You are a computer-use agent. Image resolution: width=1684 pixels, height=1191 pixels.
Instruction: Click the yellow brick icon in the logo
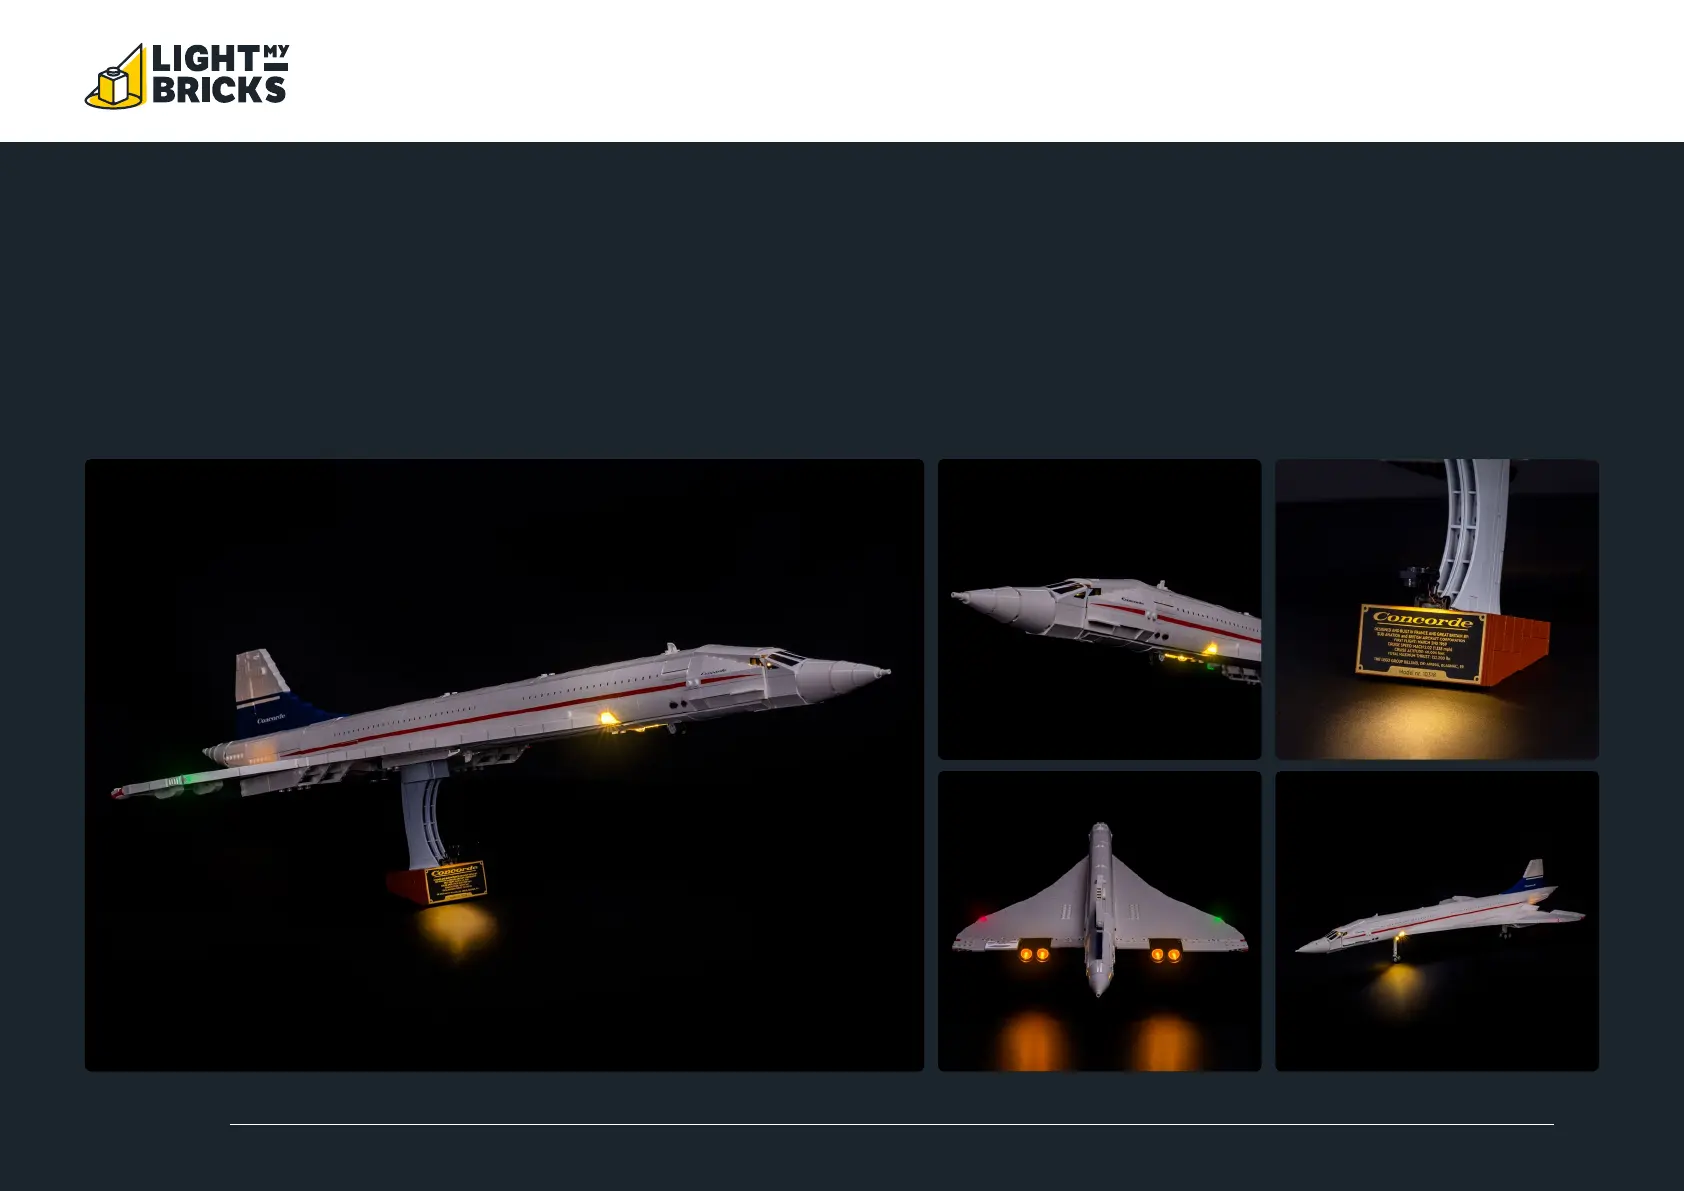(x=116, y=77)
